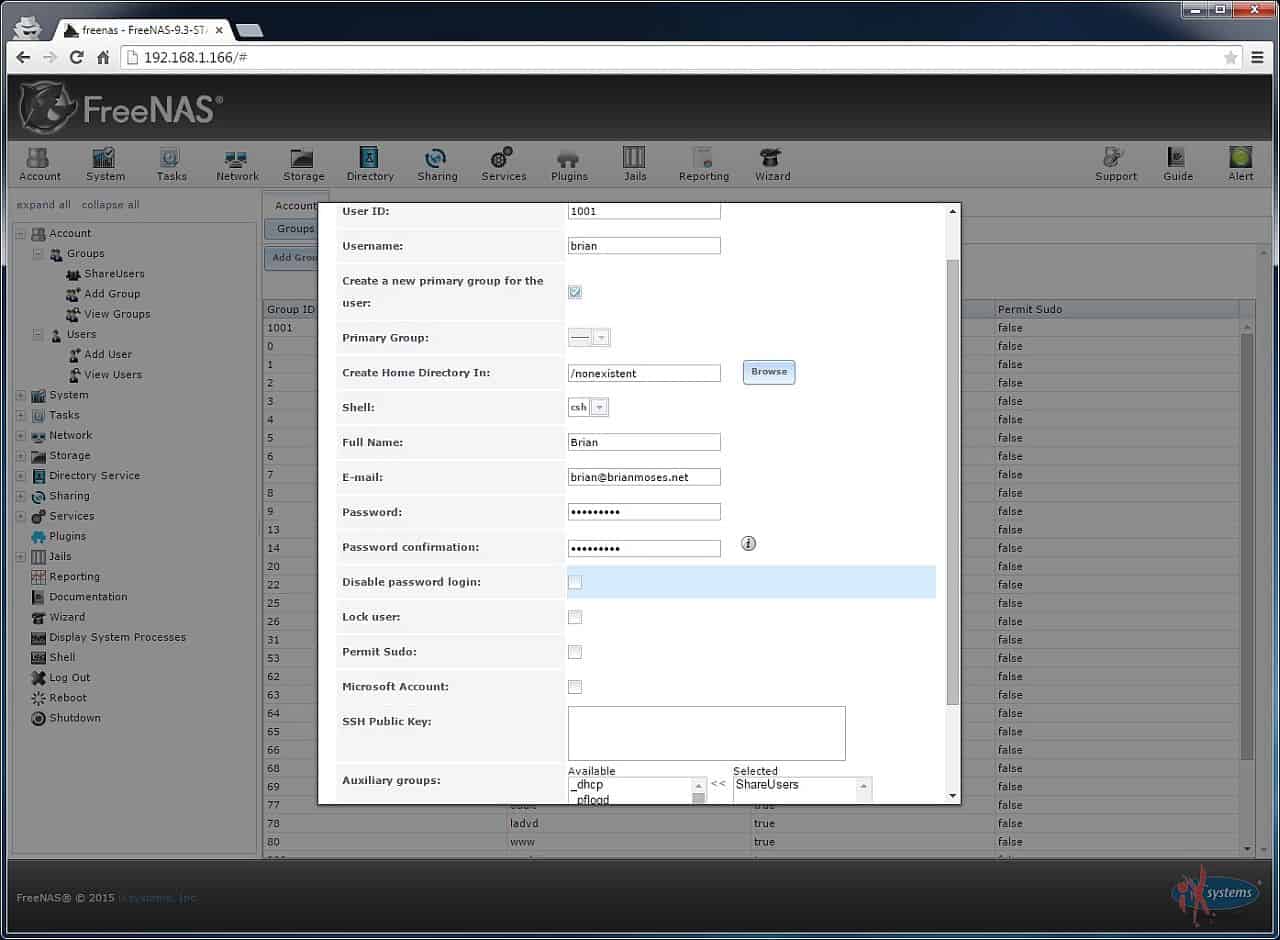Open the System toolbar icon

click(x=105, y=164)
